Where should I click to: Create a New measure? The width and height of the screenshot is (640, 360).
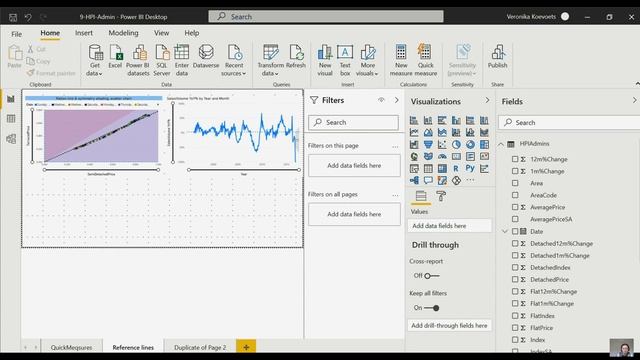coord(401,60)
